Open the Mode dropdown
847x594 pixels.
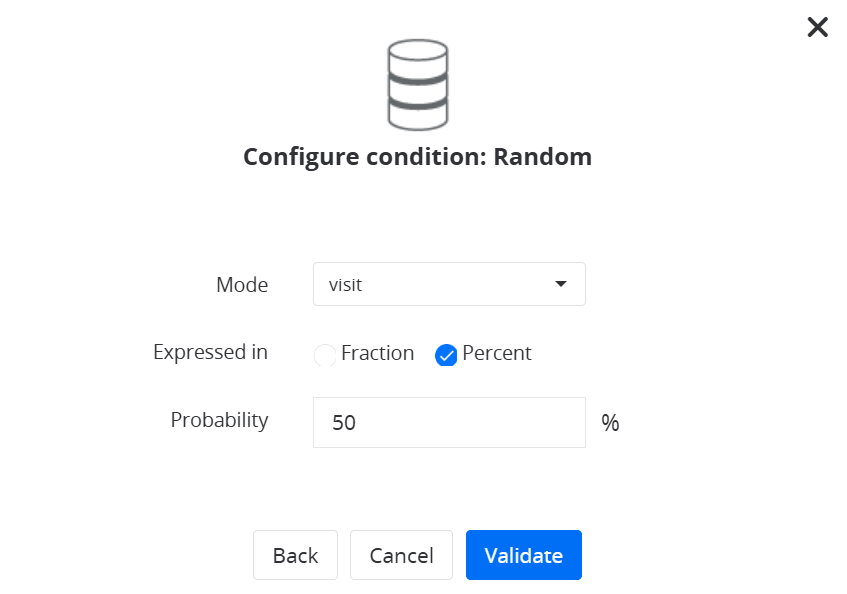pos(449,284)
